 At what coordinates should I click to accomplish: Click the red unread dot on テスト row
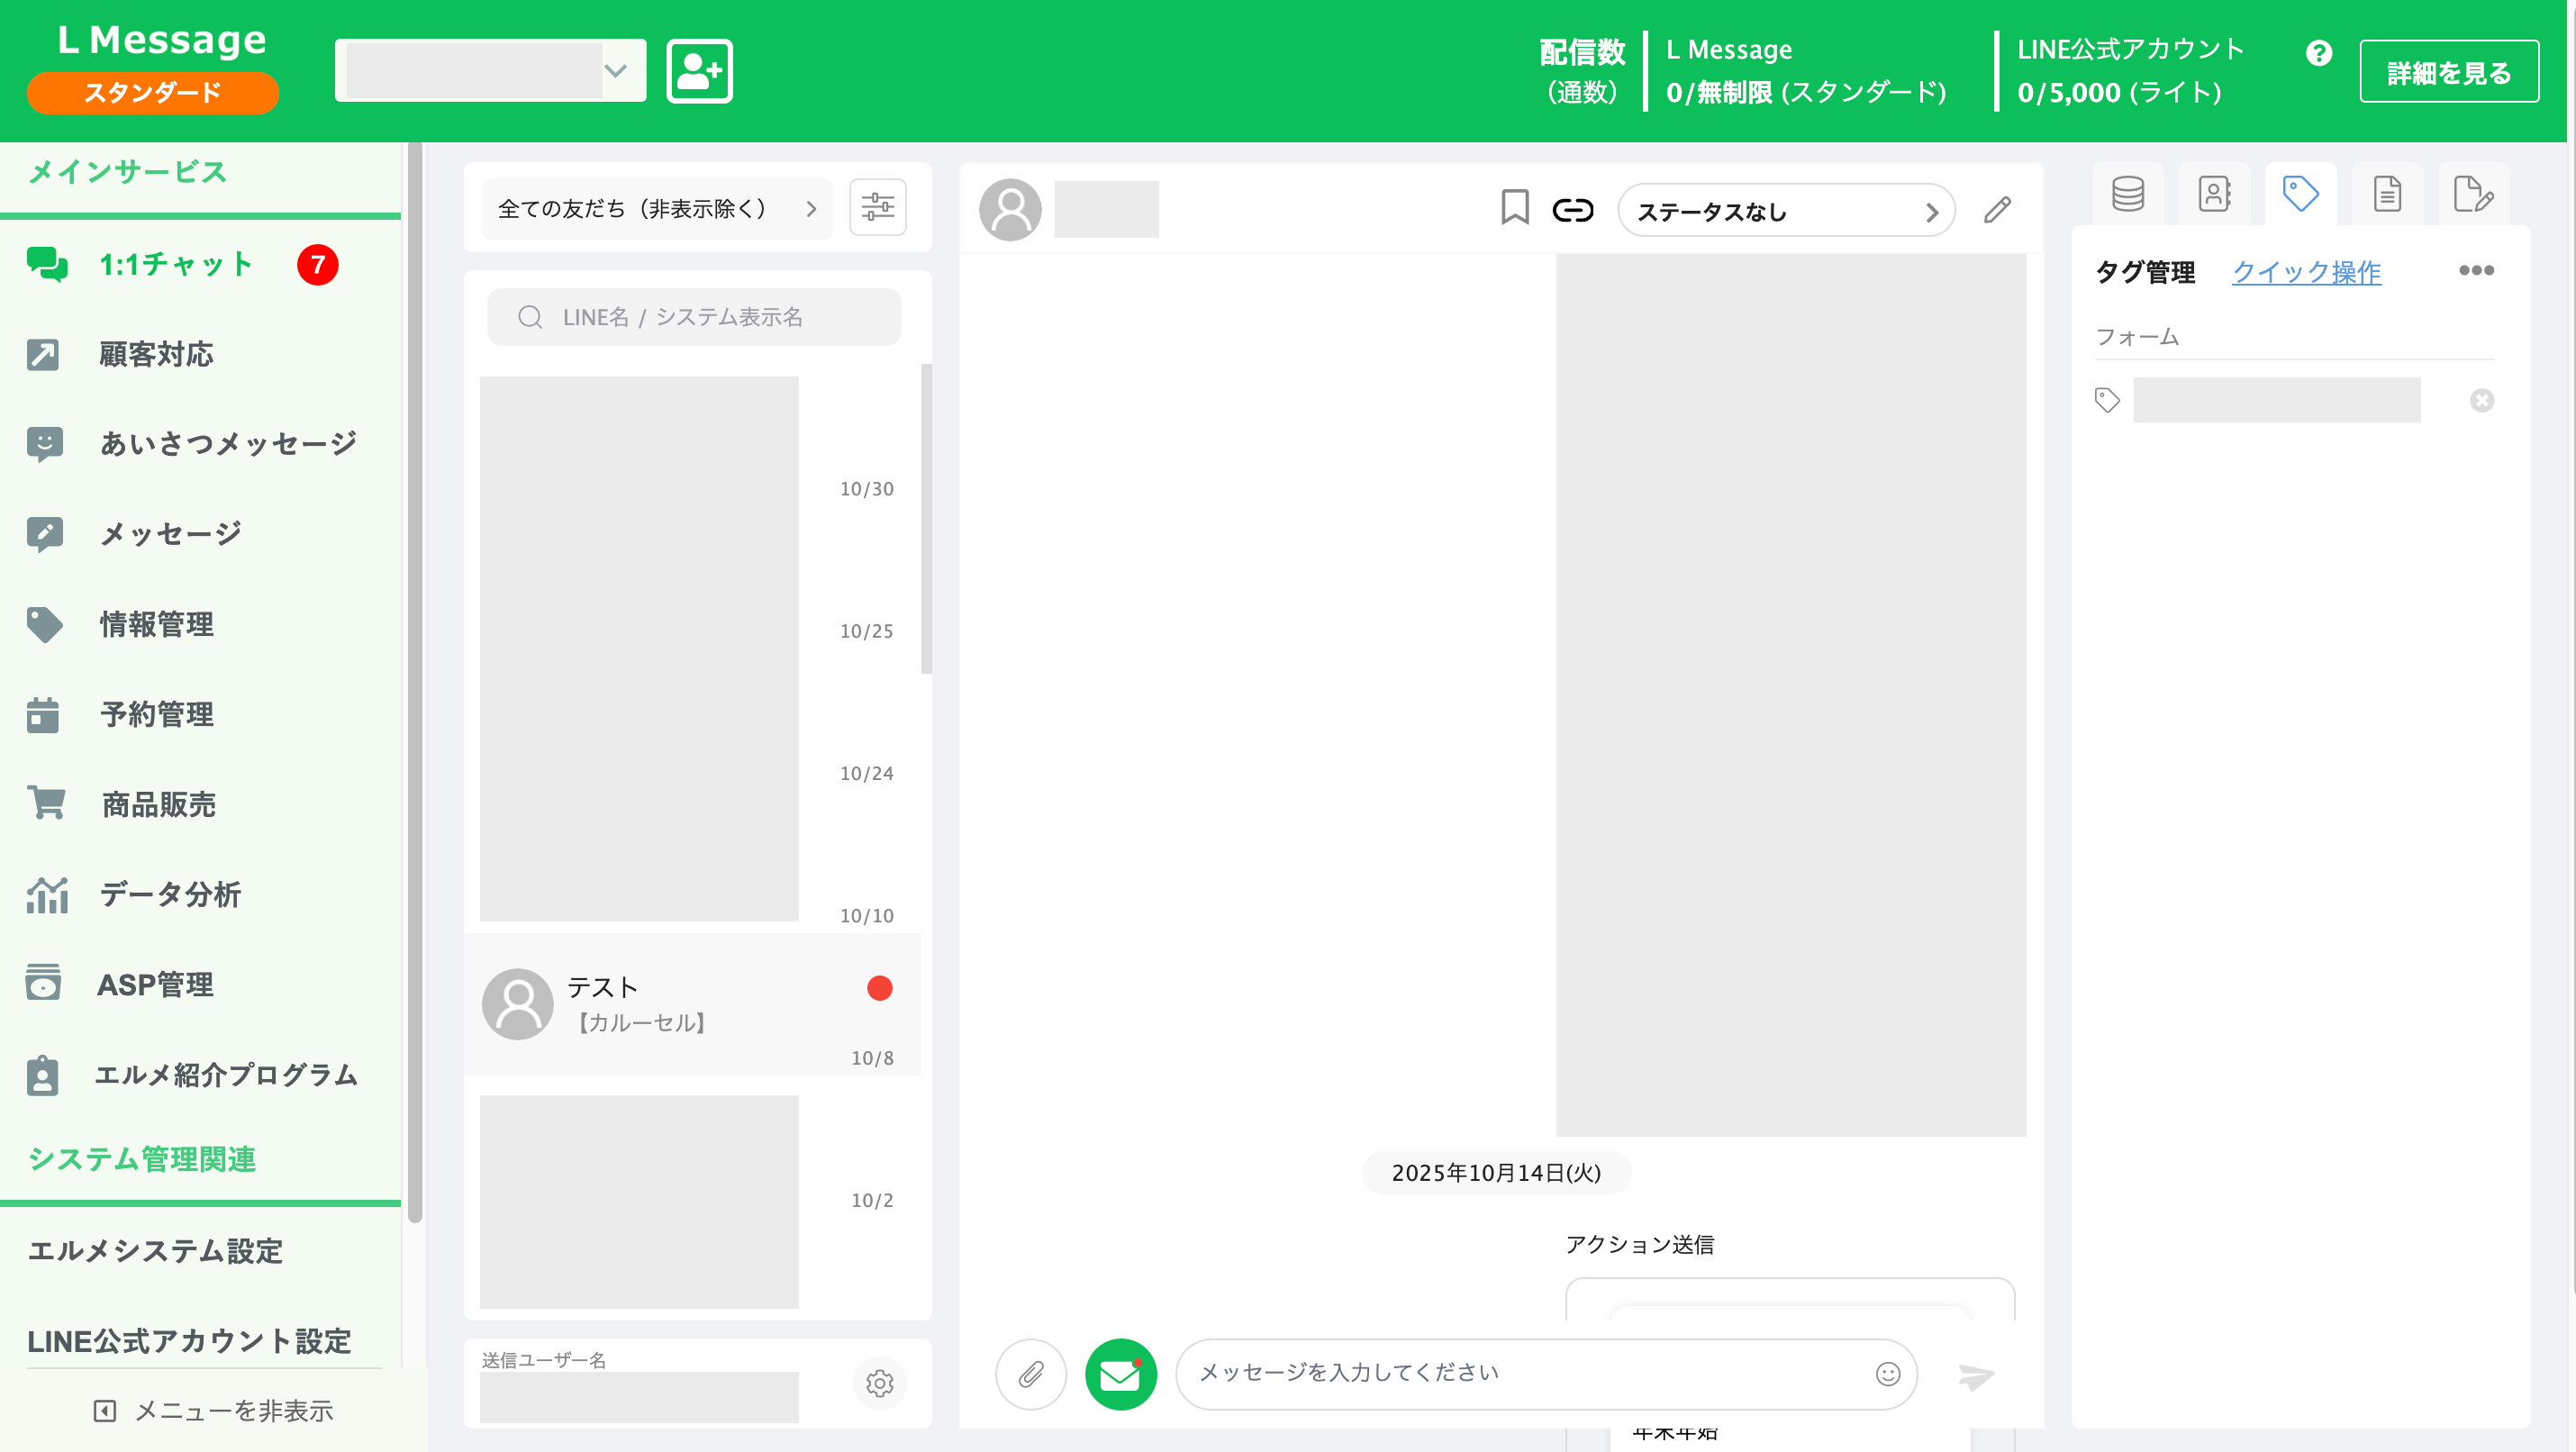point(879,988)
